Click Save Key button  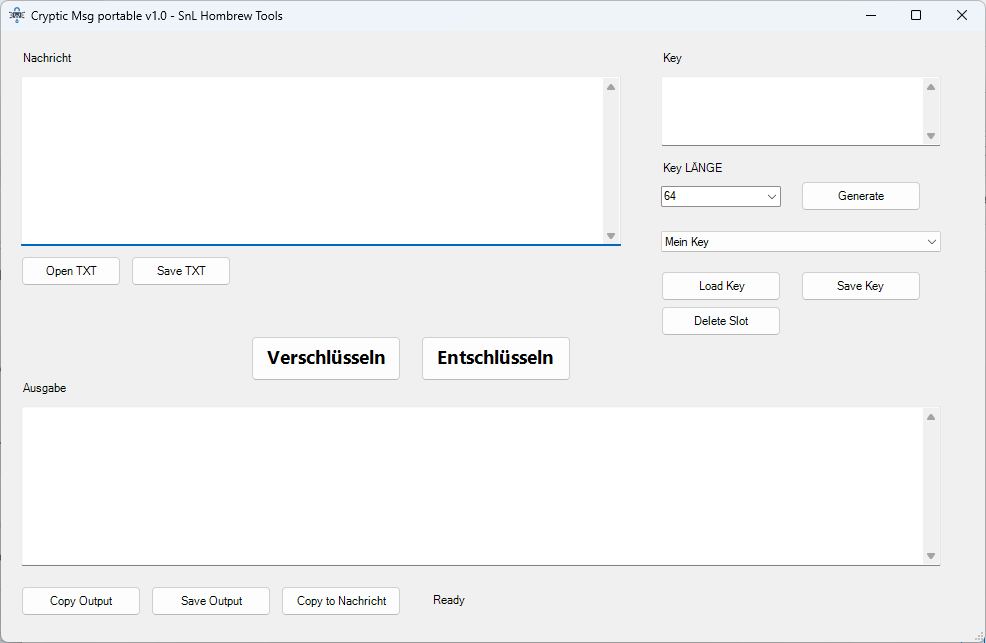tap(860, 286)
